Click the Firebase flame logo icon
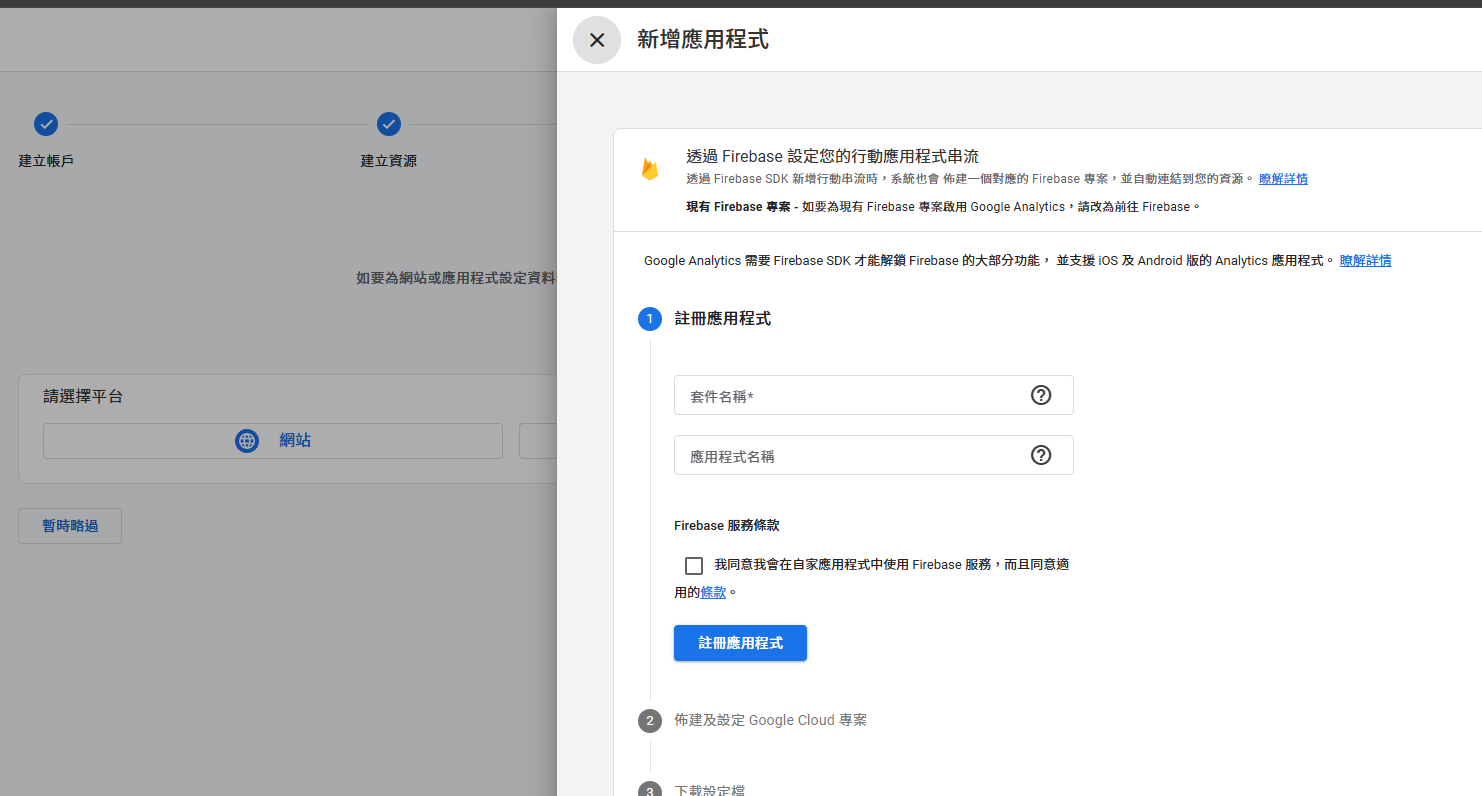The height and width of the screenshot is (796, 1482). tap(650, 169)
